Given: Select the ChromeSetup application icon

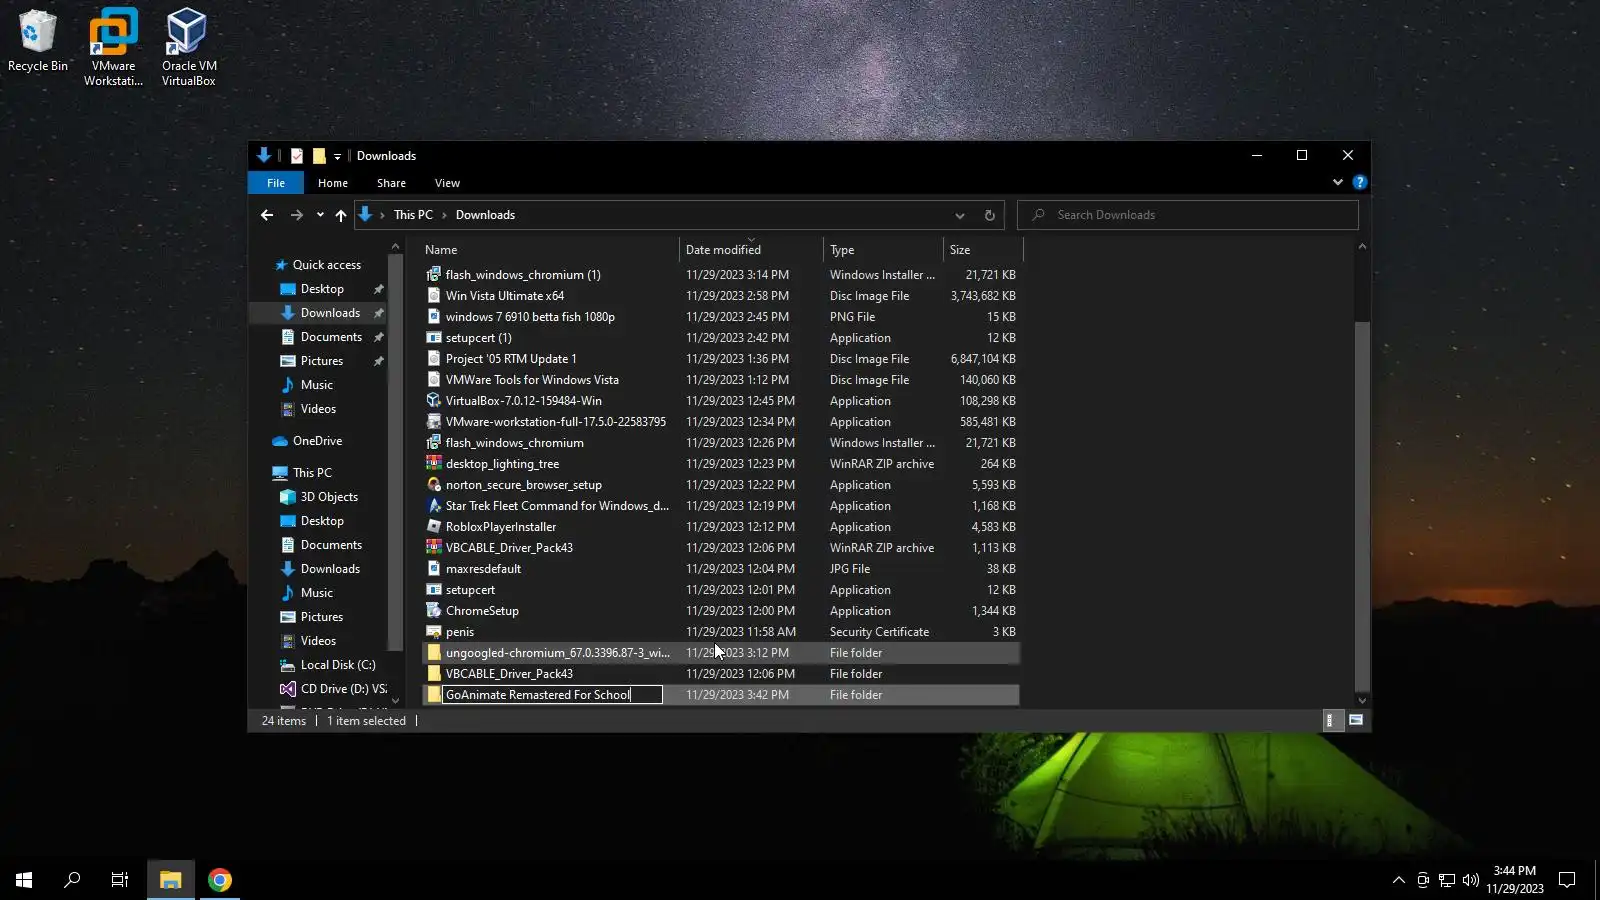Looking at the screenshot, I should tap(434, 611).
